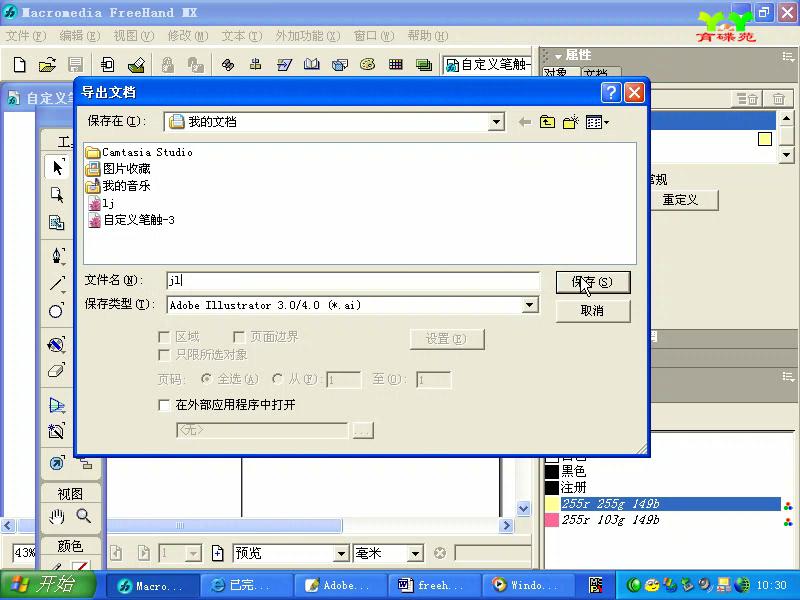The width and height of the screenshot is (800, 600).
Task: Open the library book icon in toolbar
Action: (311, 64)
